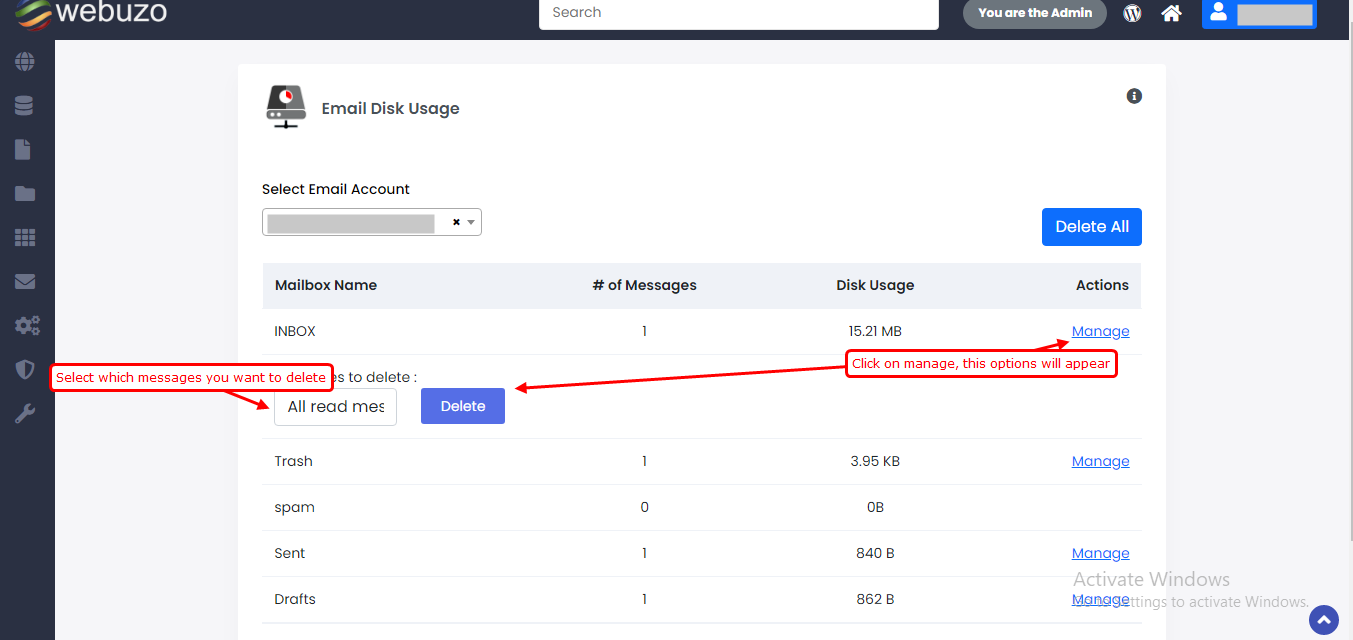Click the wrench tools sidebar icon
The image size is (1353, 640).
click(25, 414)
